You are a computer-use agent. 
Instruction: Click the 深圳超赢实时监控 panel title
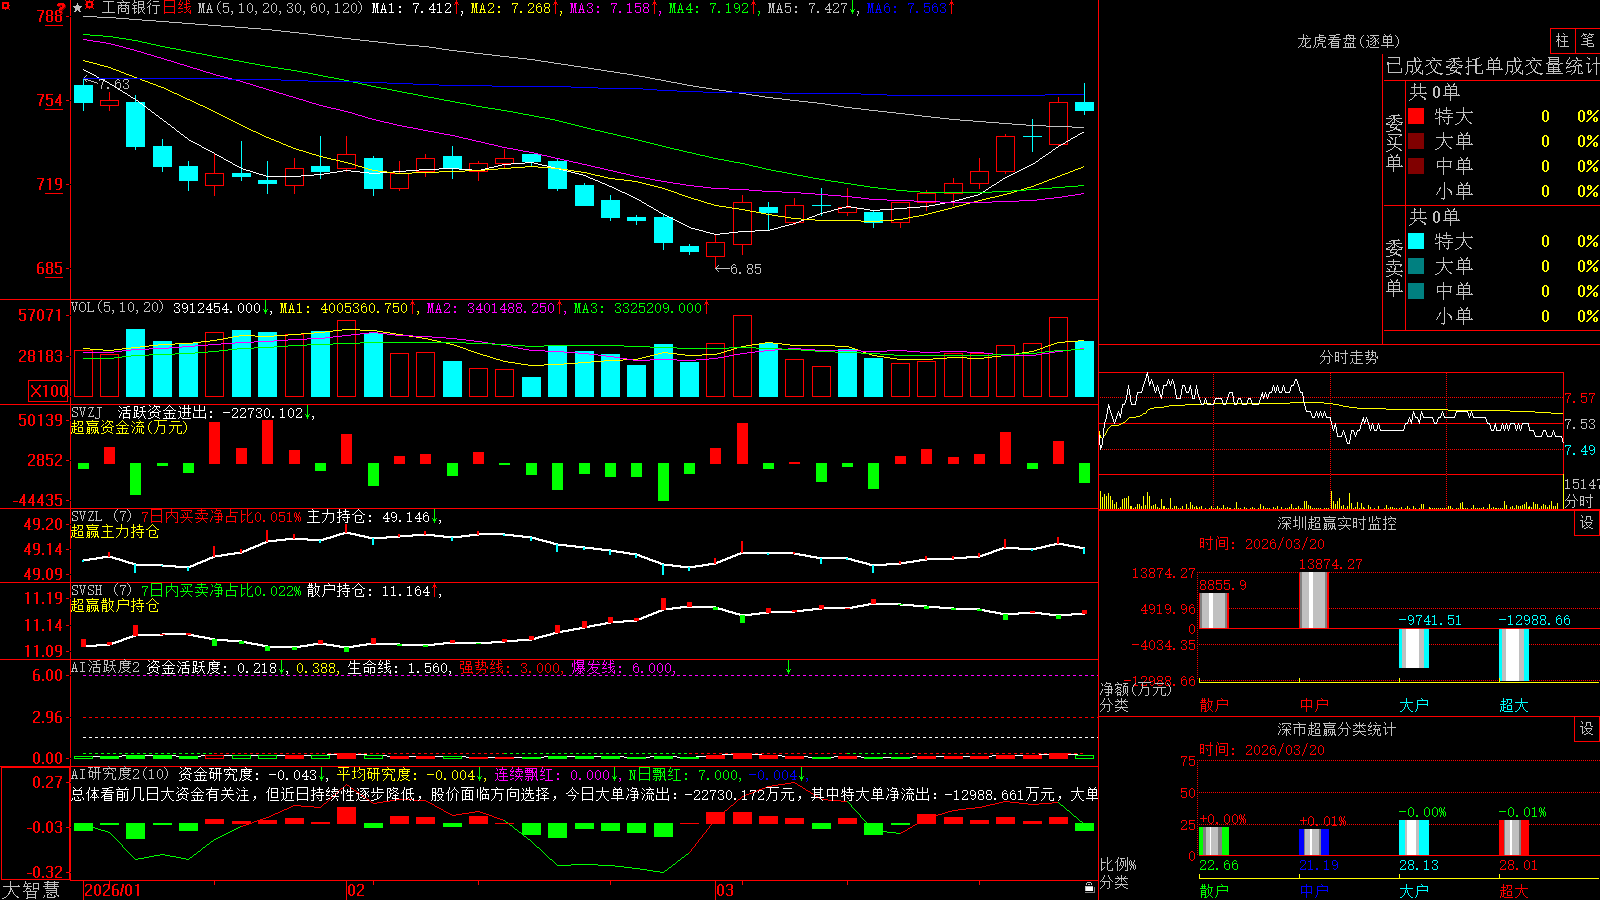coord(1337,523)
